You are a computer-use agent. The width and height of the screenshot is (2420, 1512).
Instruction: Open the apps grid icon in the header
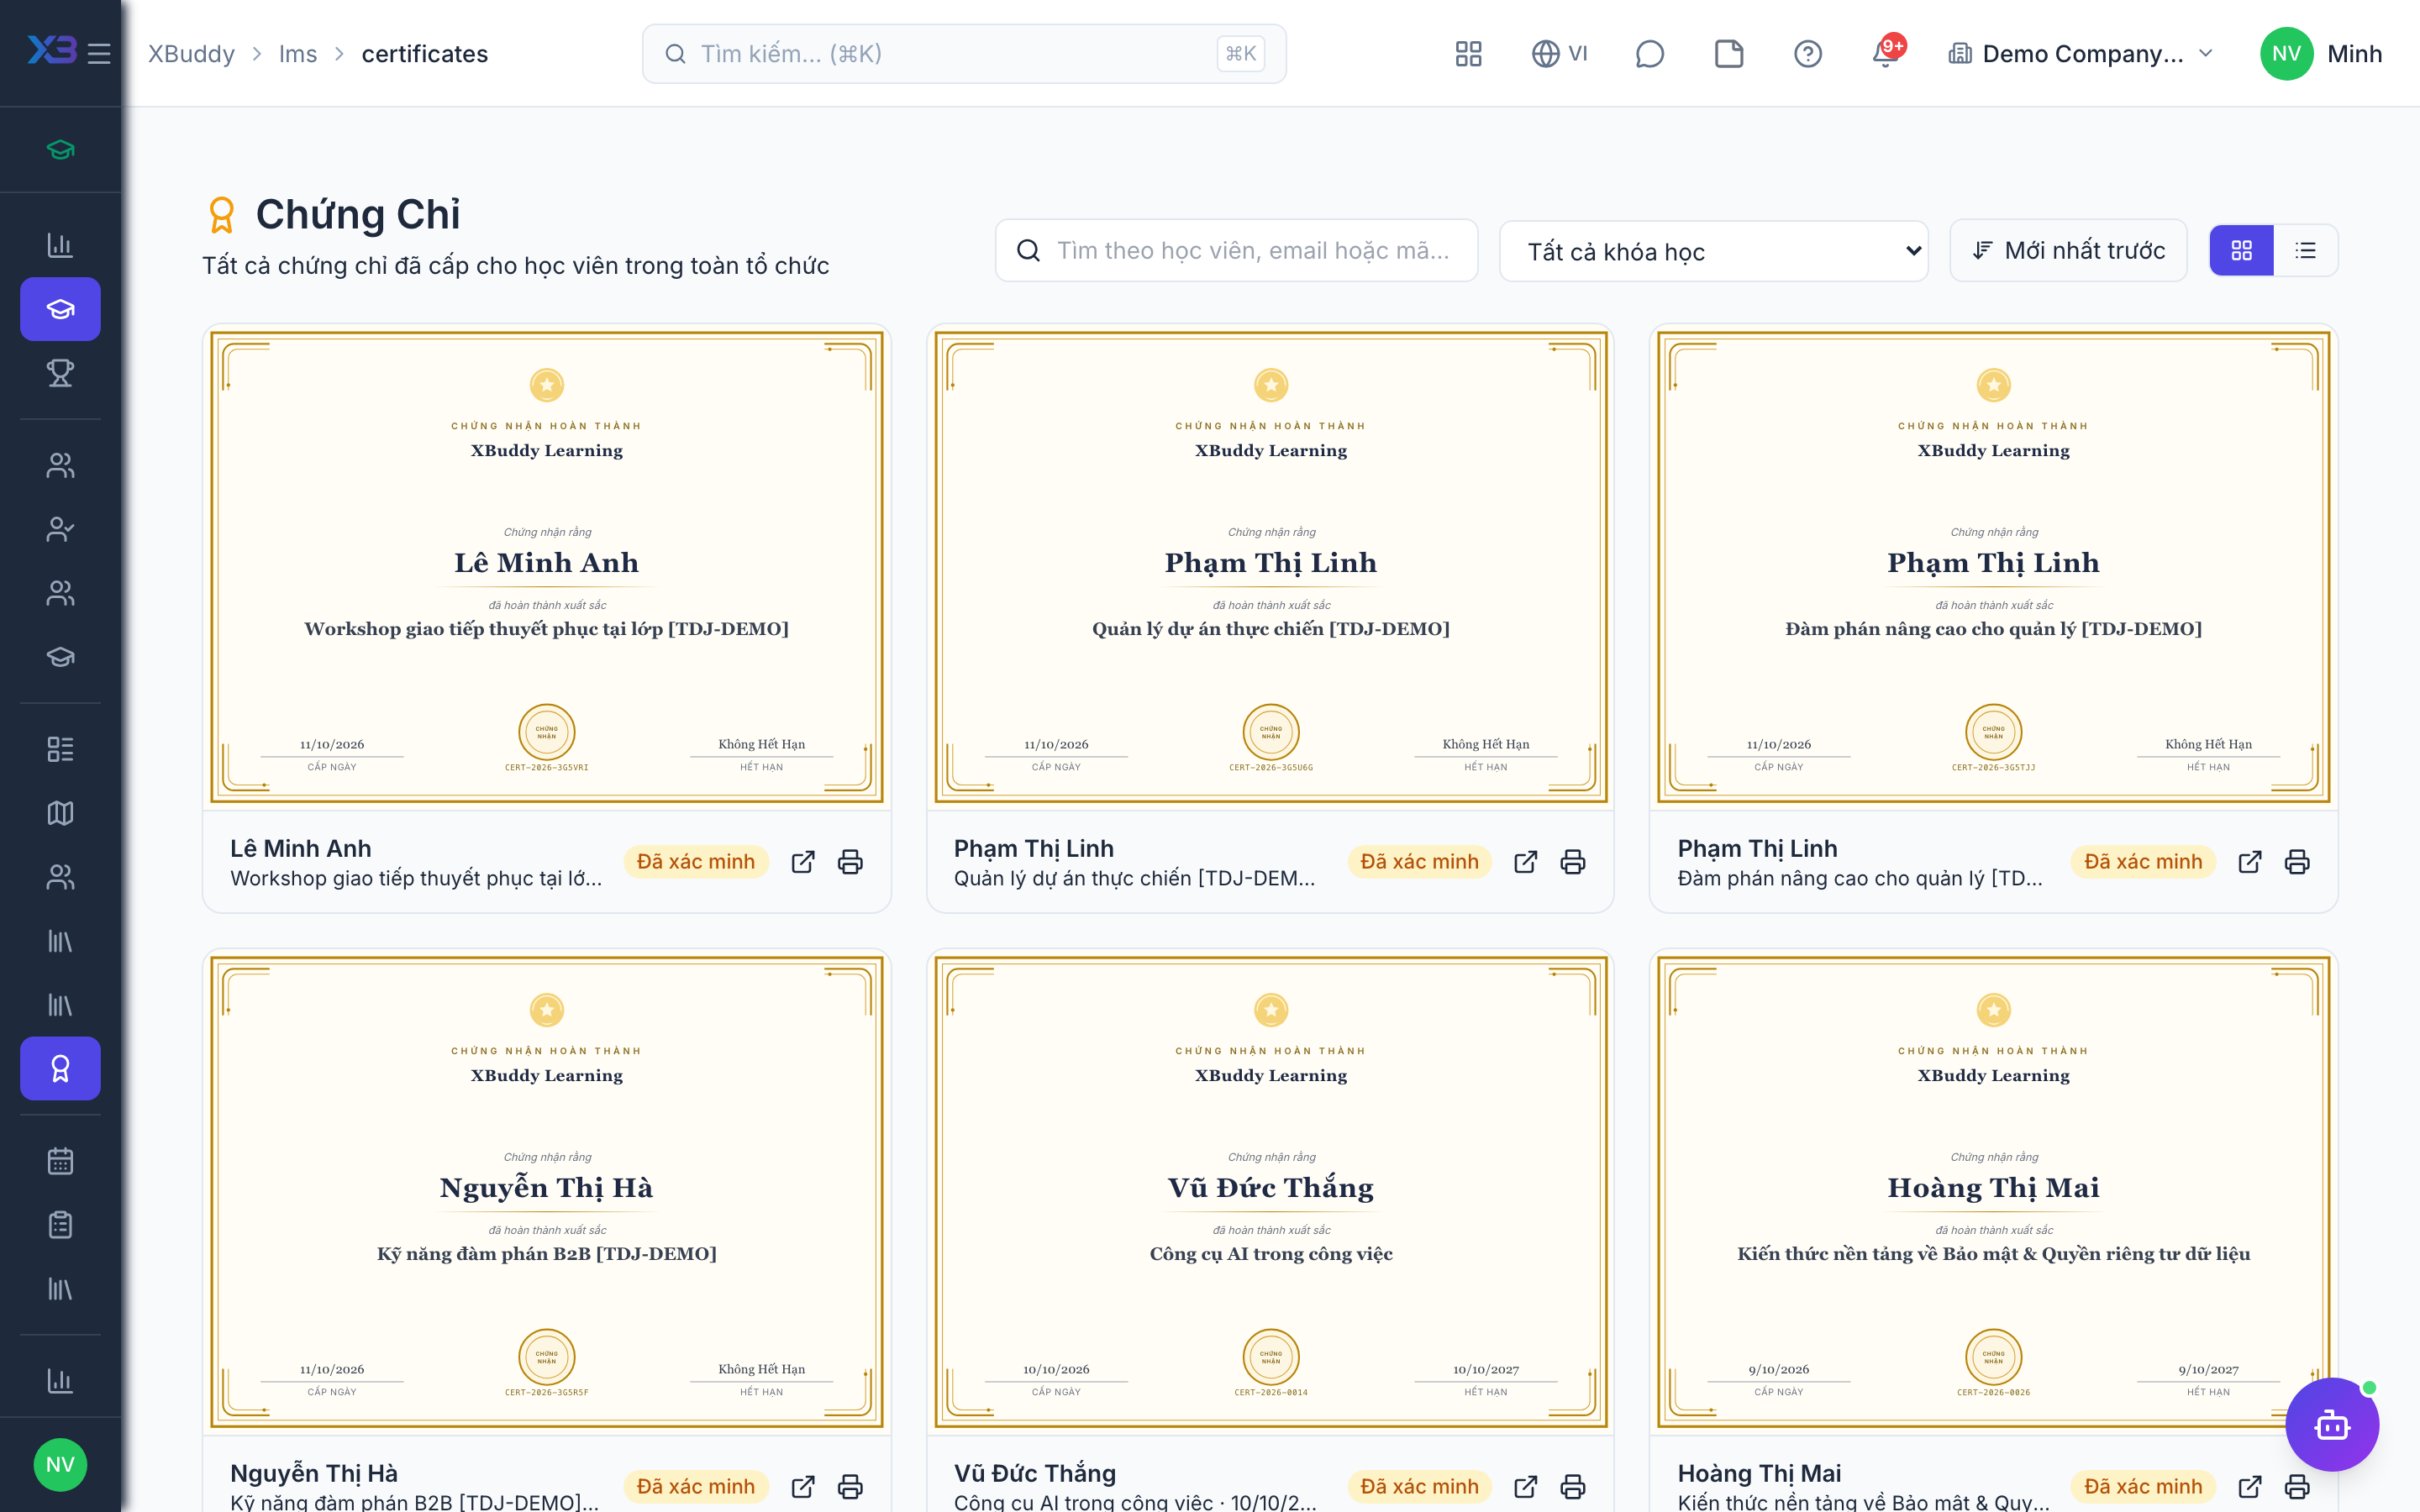pos(1468,54)
